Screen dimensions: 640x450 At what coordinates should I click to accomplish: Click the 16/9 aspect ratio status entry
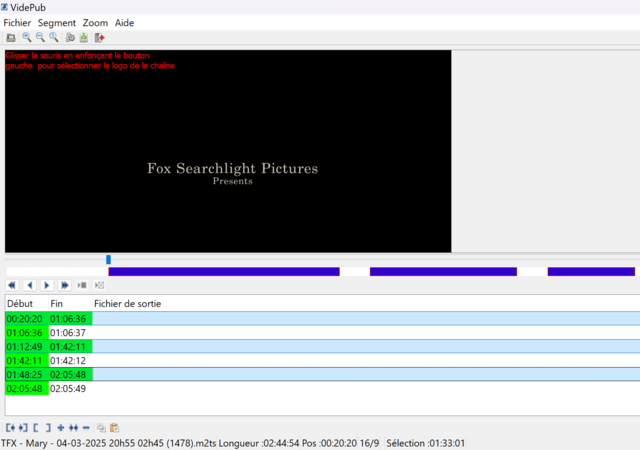coord(369,443)
